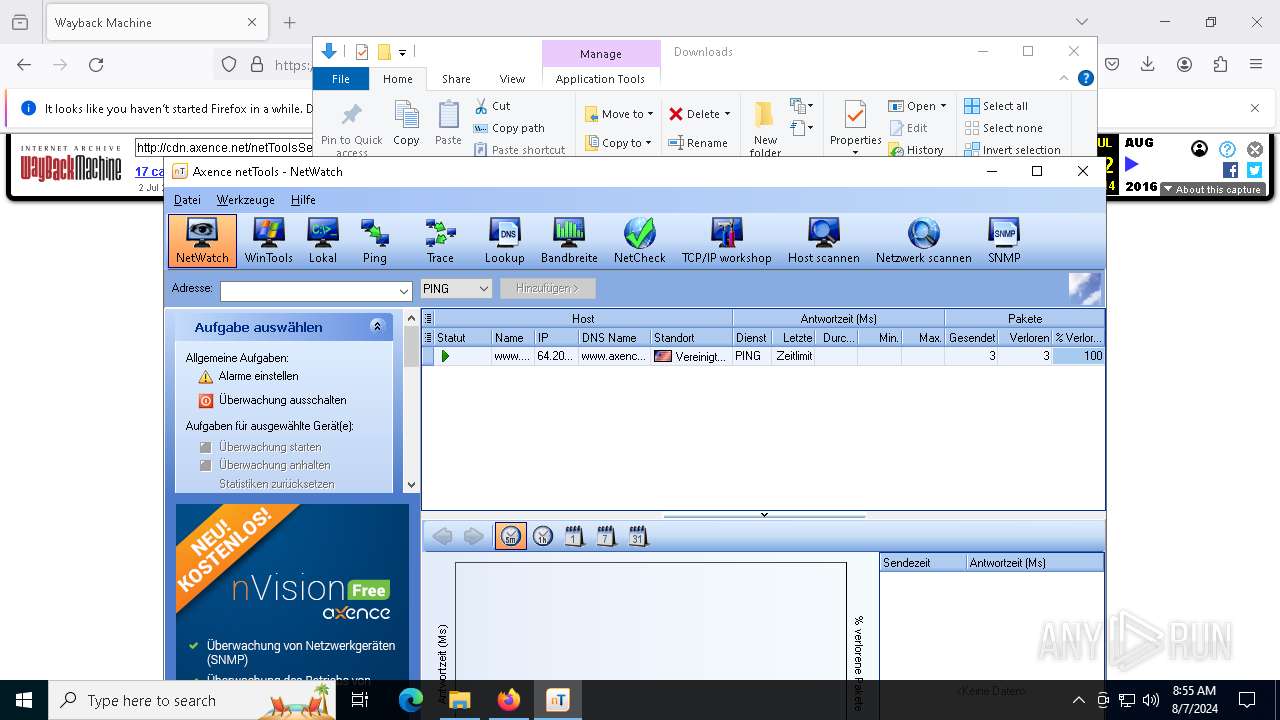Click History in Explorer ribbon
The width and height of the screenshot is (1280, 720).
[915, 150]
